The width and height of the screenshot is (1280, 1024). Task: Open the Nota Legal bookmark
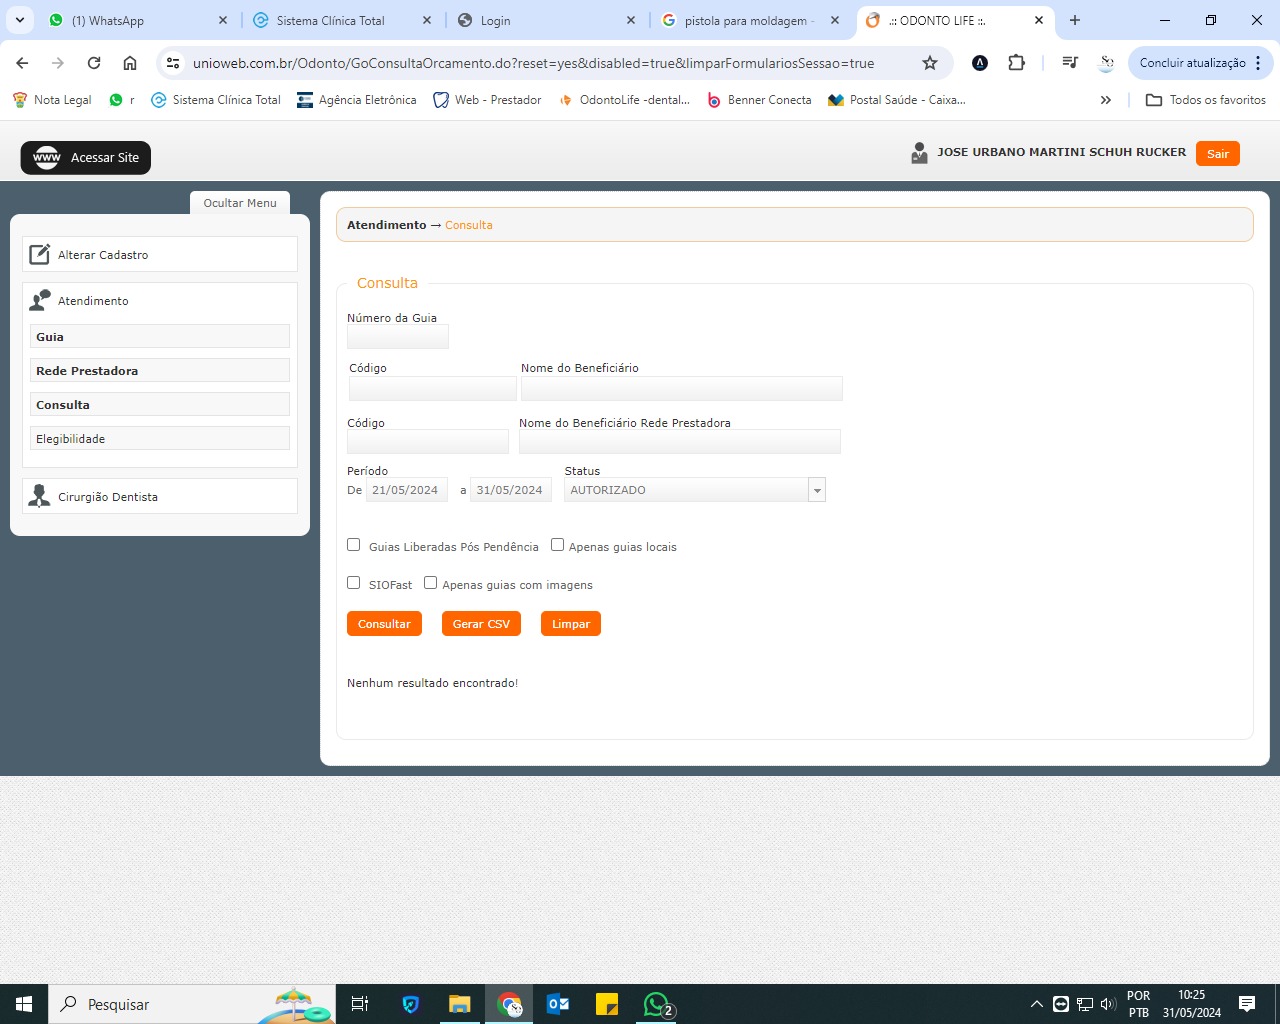coord(51,100)
